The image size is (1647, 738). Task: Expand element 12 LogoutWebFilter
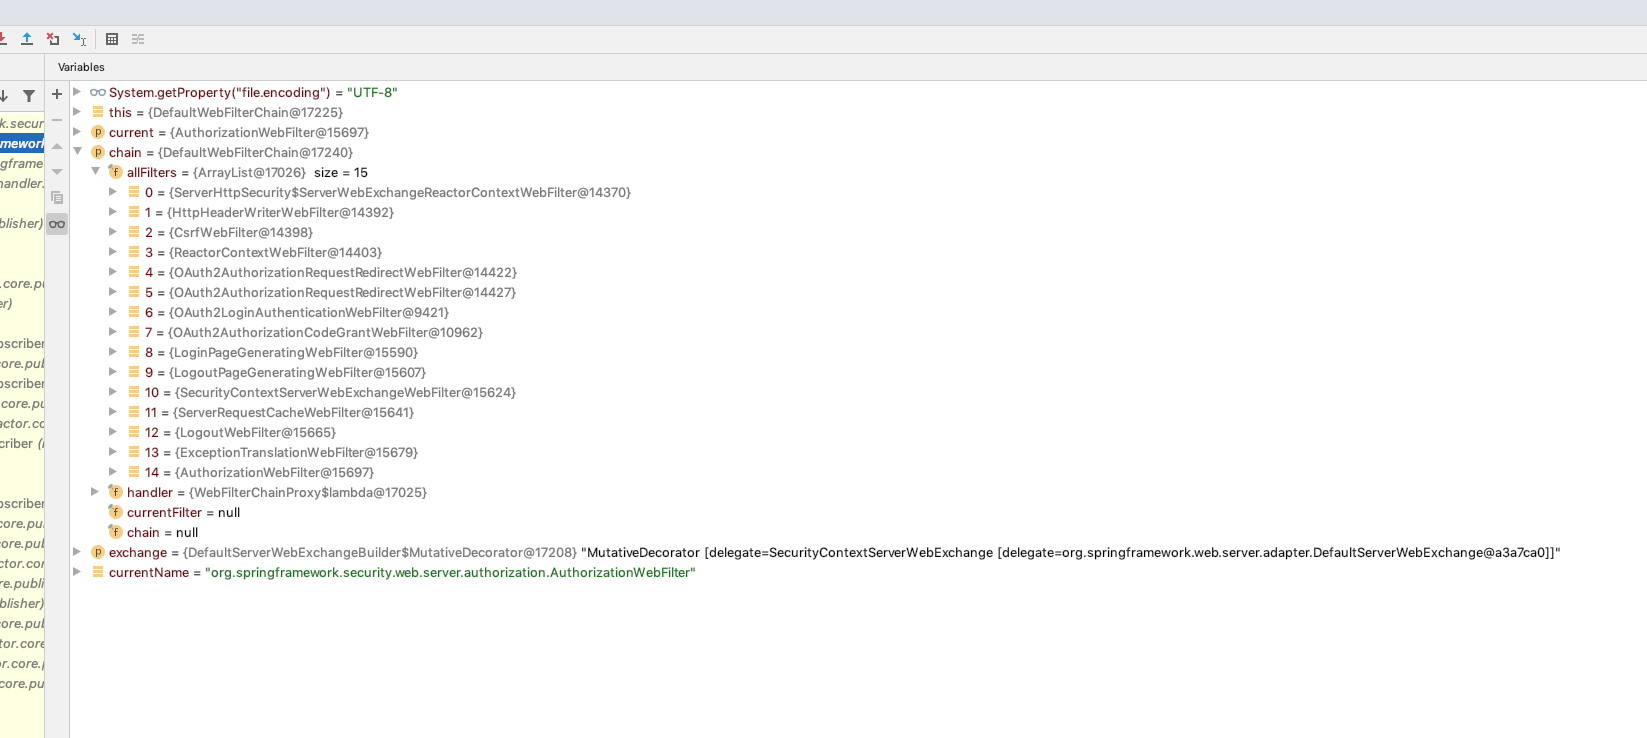(113, 431)
